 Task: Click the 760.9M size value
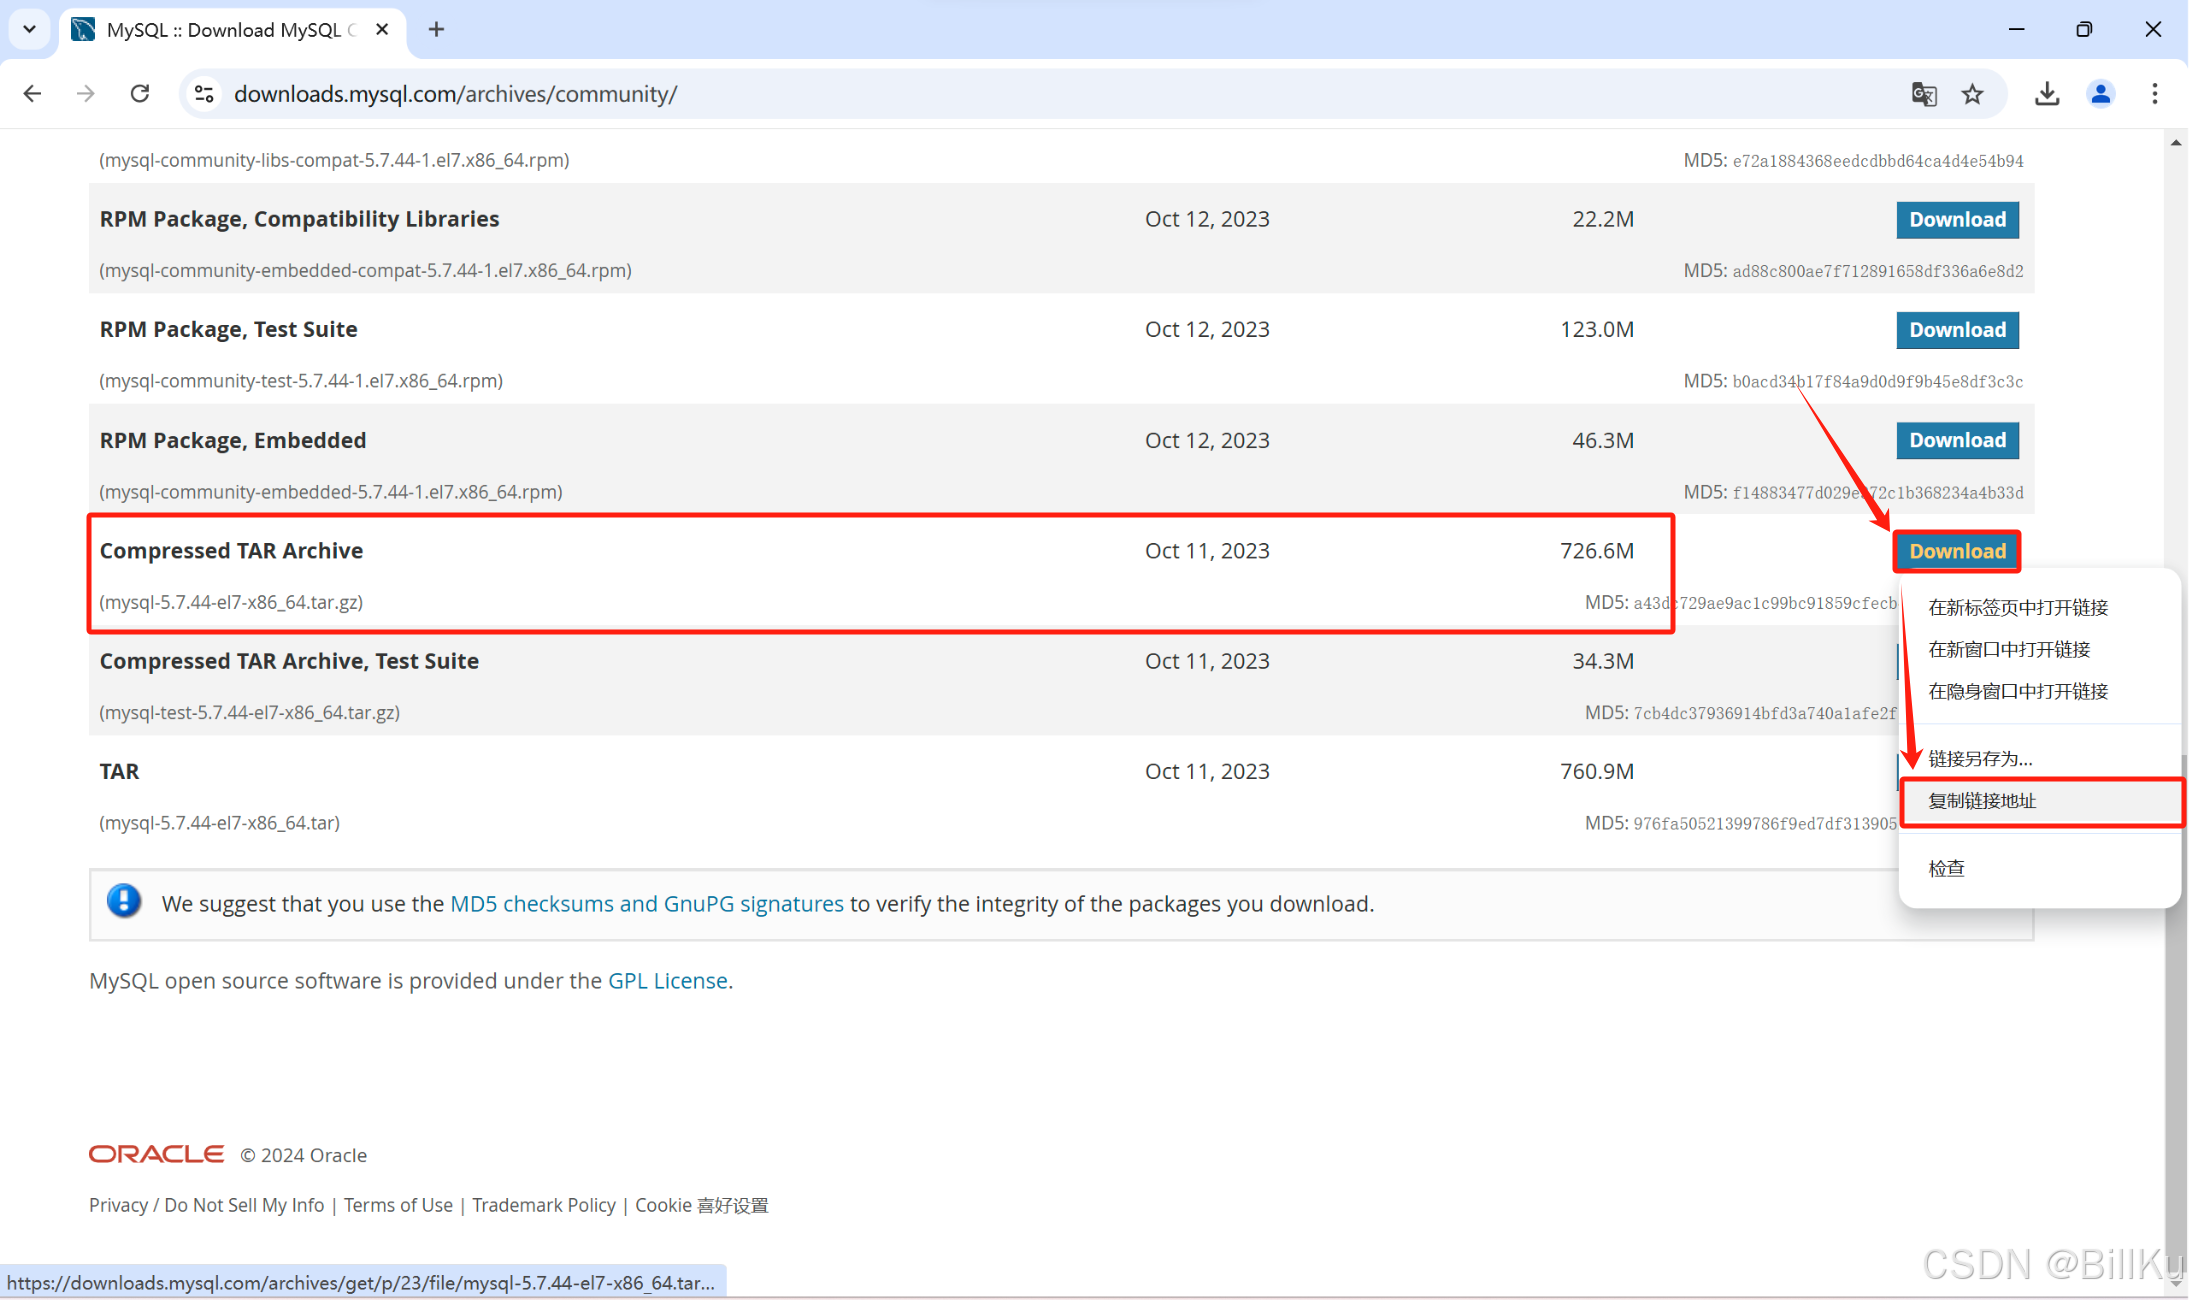point(1596,772)
